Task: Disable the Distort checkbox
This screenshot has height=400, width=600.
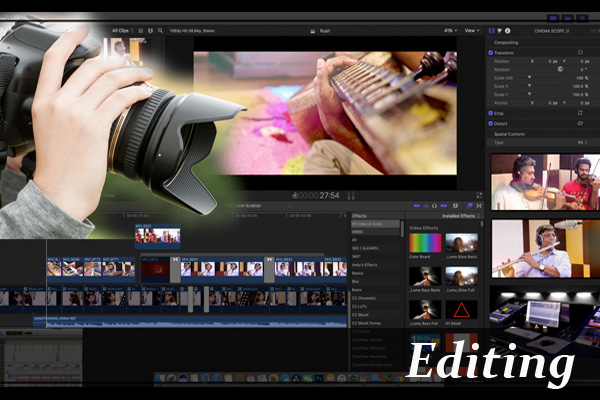Action: tap(491, 124)
